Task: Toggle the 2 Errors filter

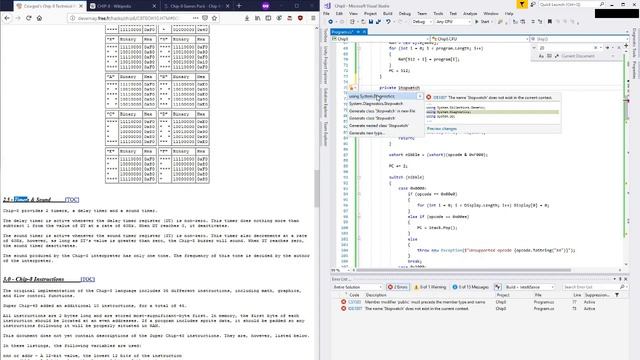Action: point(398,287)
